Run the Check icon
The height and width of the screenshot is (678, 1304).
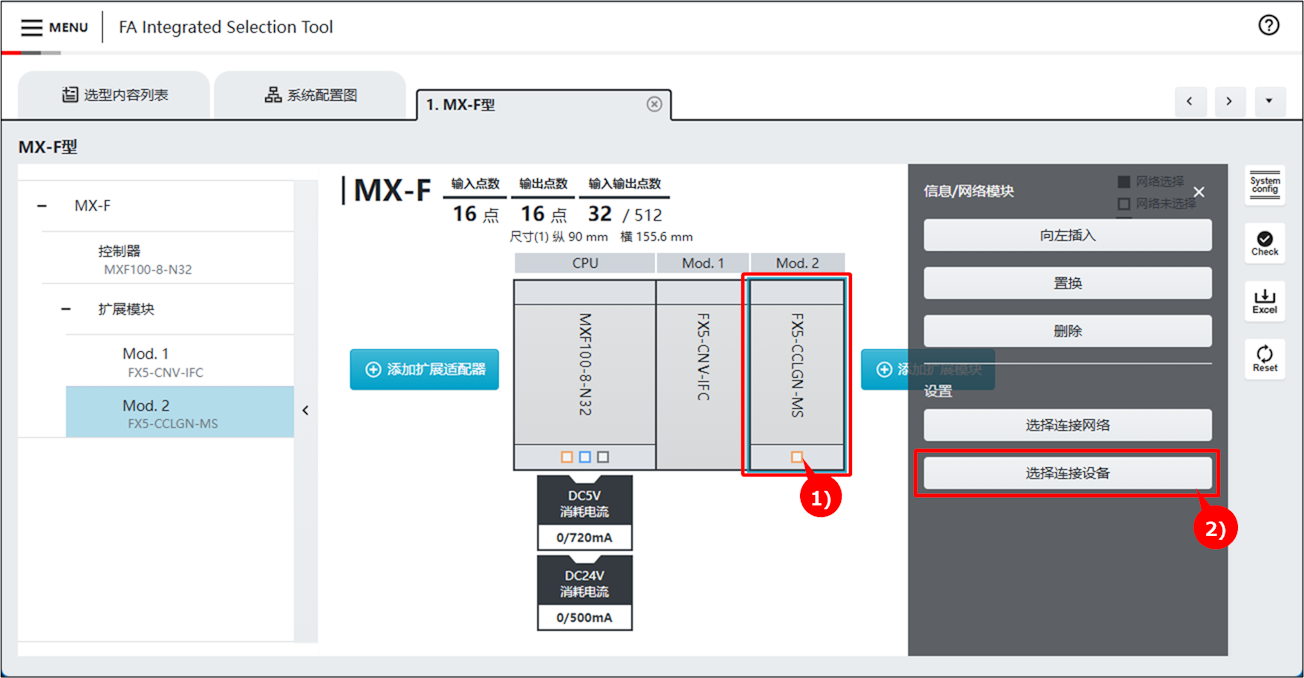tap(1264, 242)
